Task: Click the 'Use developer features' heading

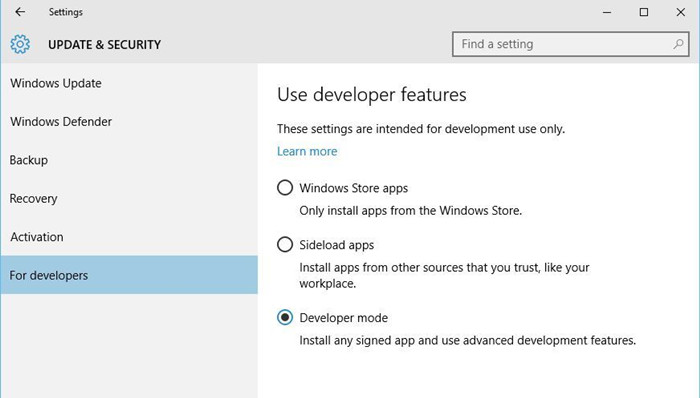Action: pyautogui.click(x=371, y=95)
